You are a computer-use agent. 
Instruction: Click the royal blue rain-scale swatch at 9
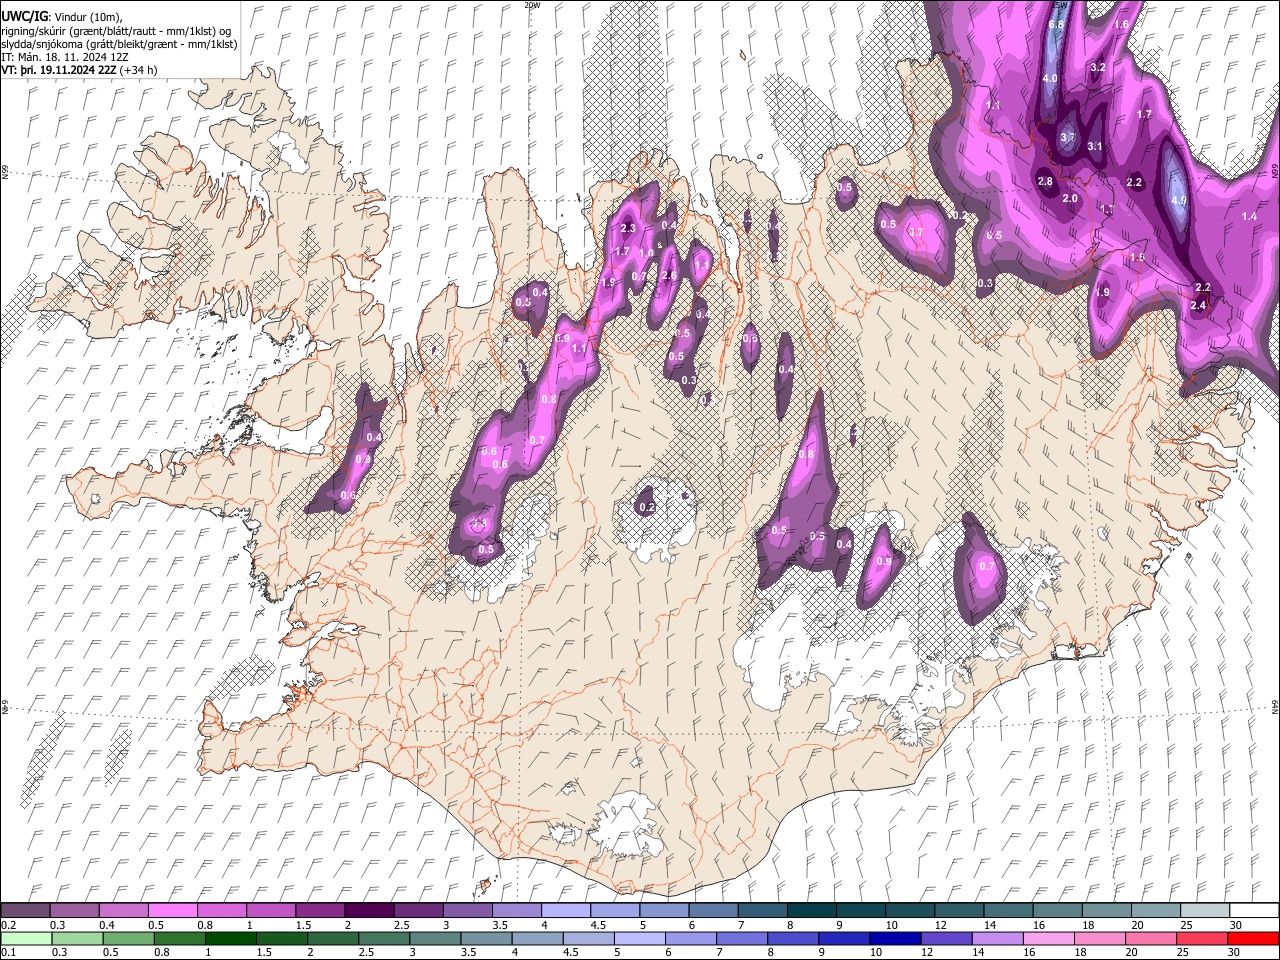[x=845, y=938]
